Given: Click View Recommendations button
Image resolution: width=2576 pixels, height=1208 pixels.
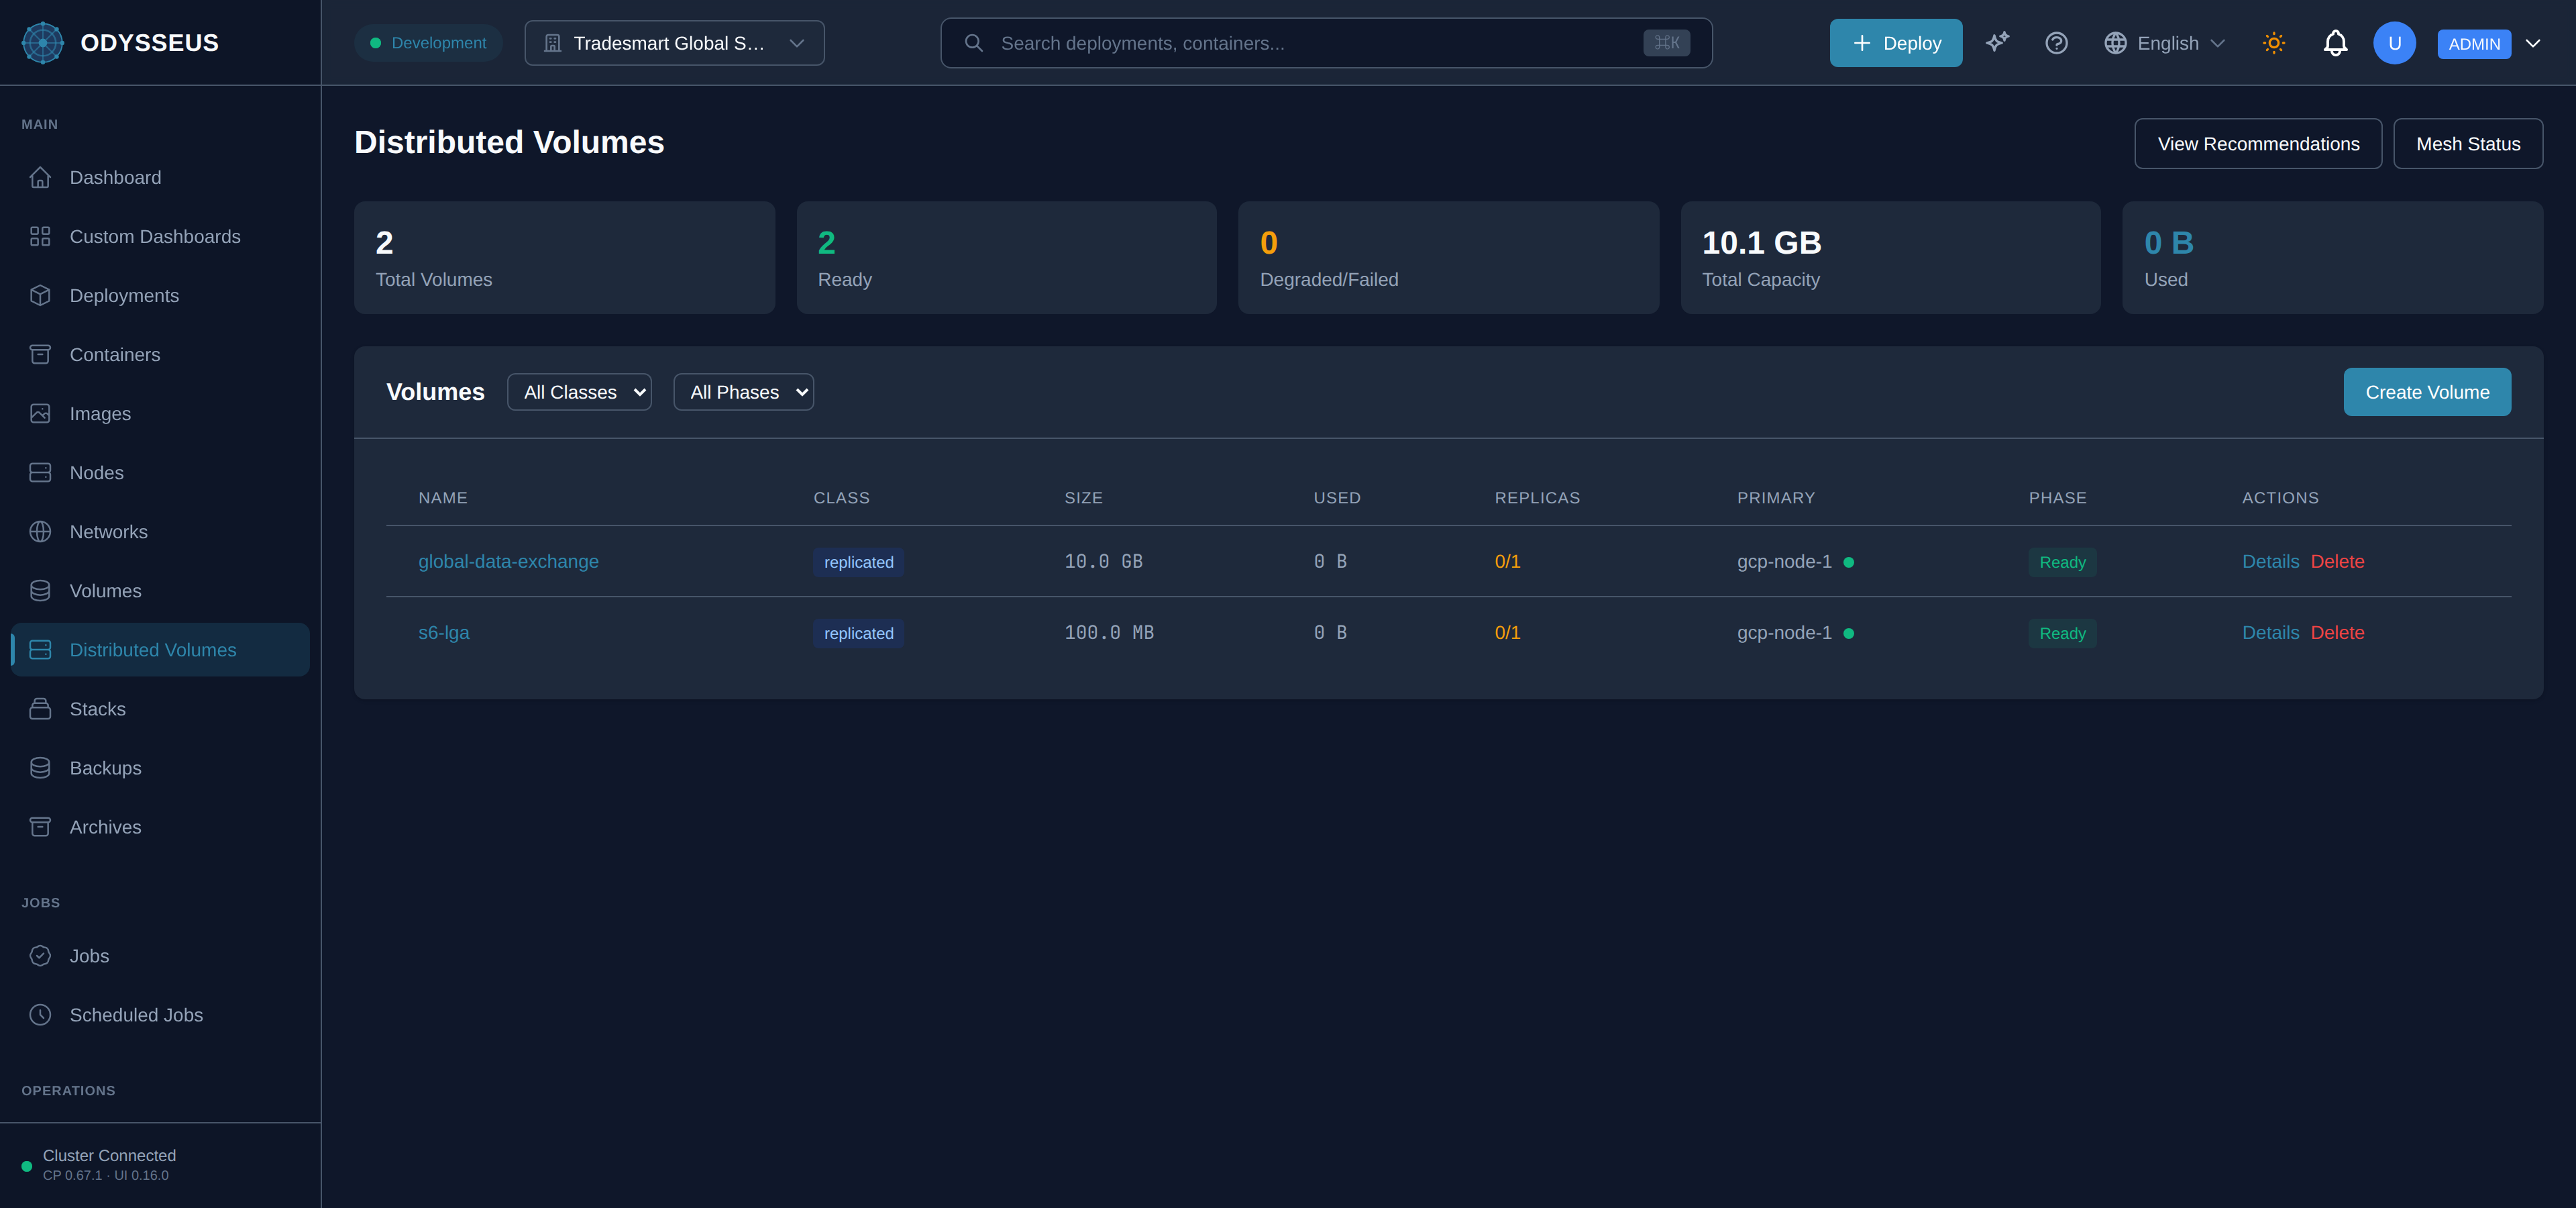Looking at the screenshot, I should click(2258, 143).
